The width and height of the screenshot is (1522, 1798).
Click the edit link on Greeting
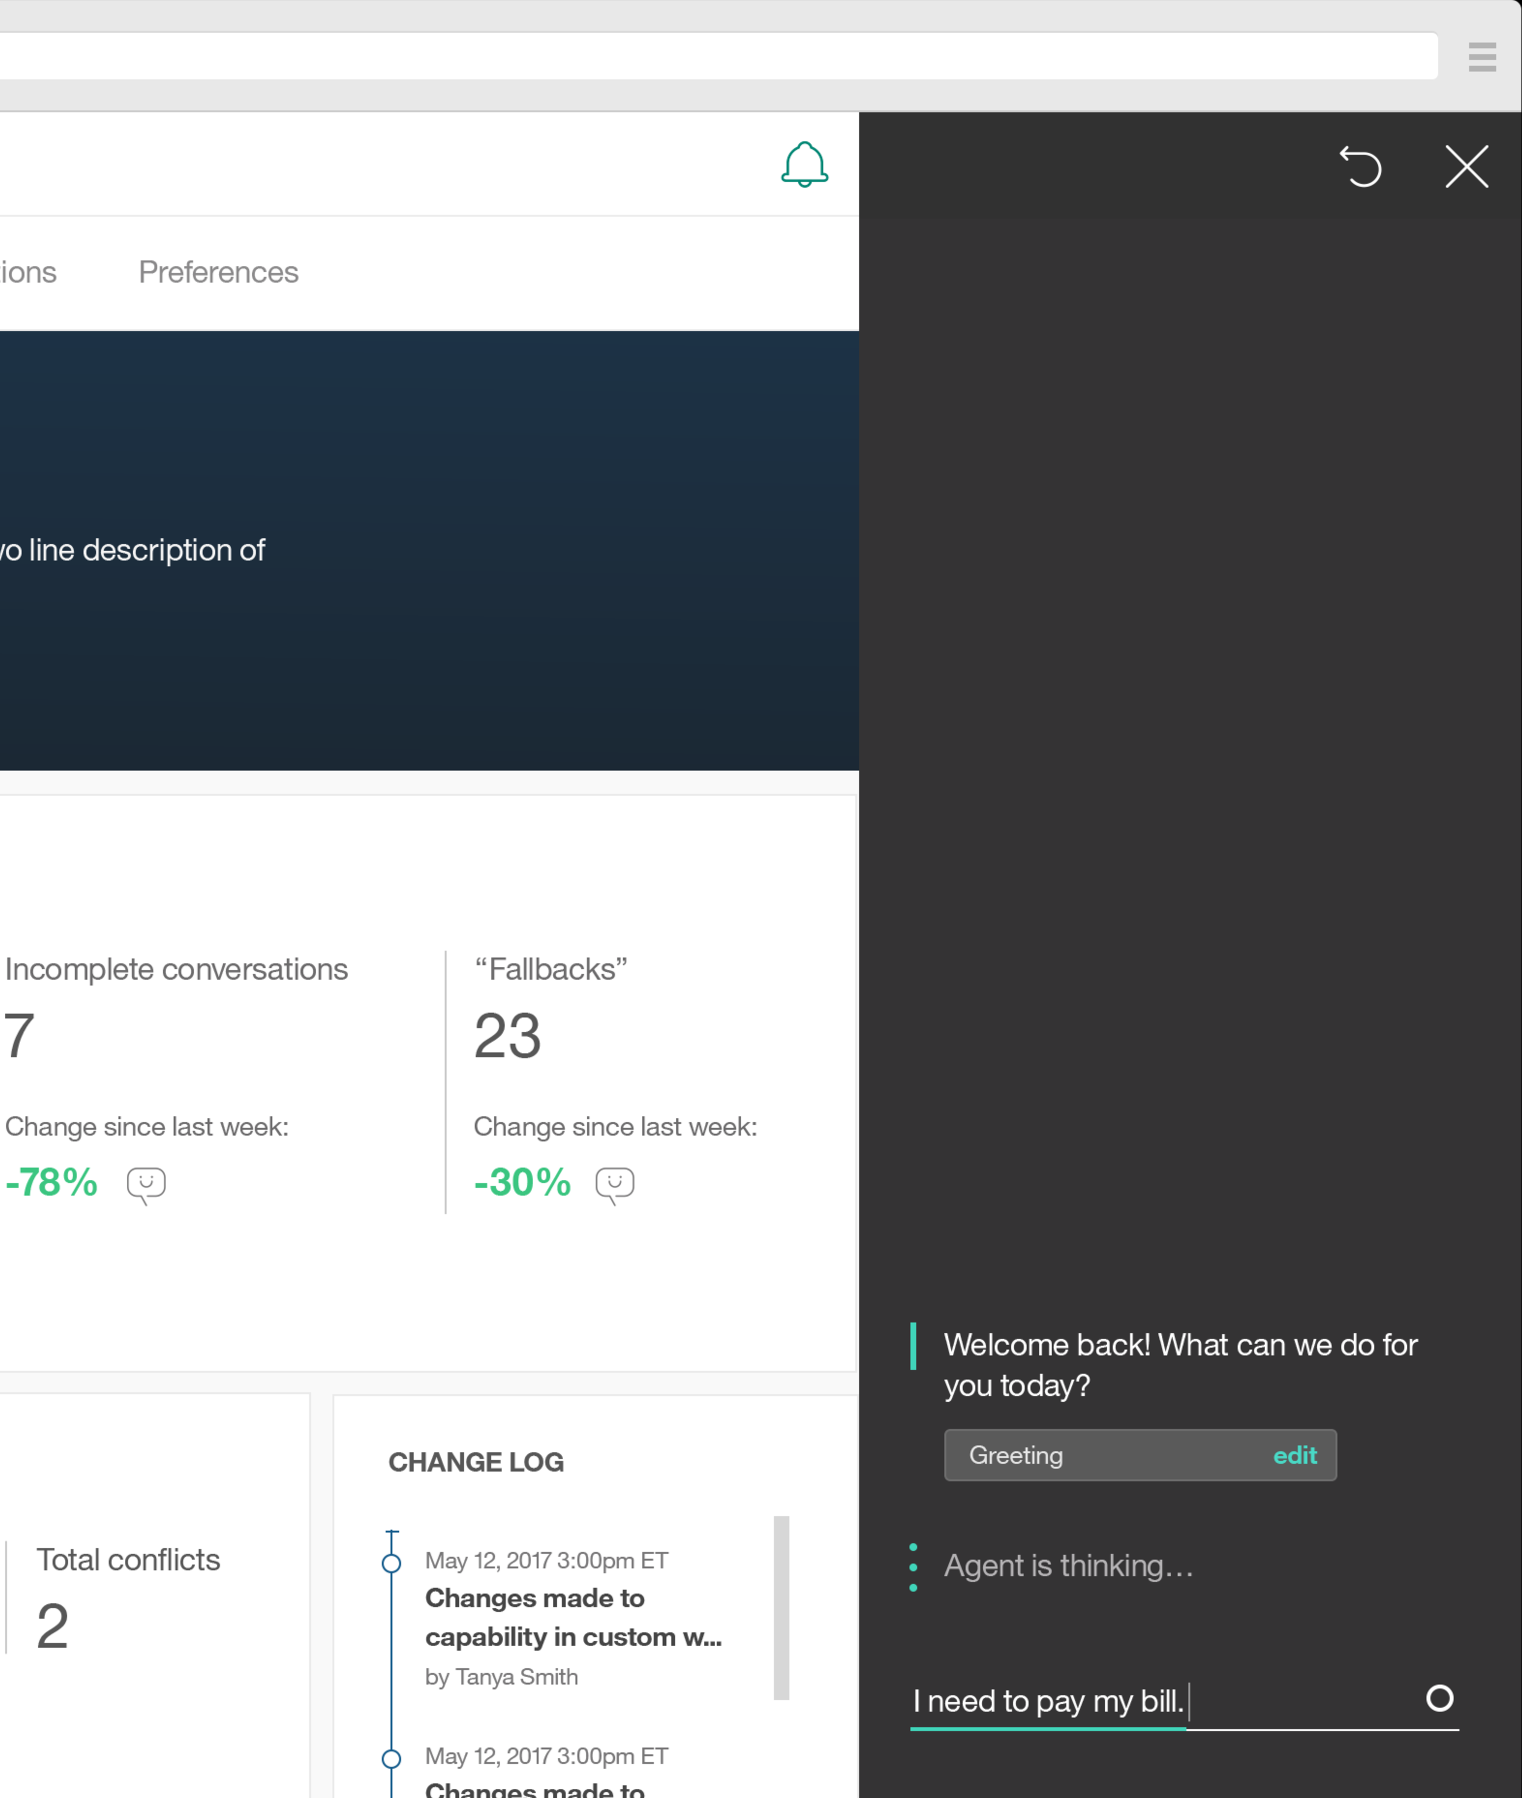click(1295, 1455)
